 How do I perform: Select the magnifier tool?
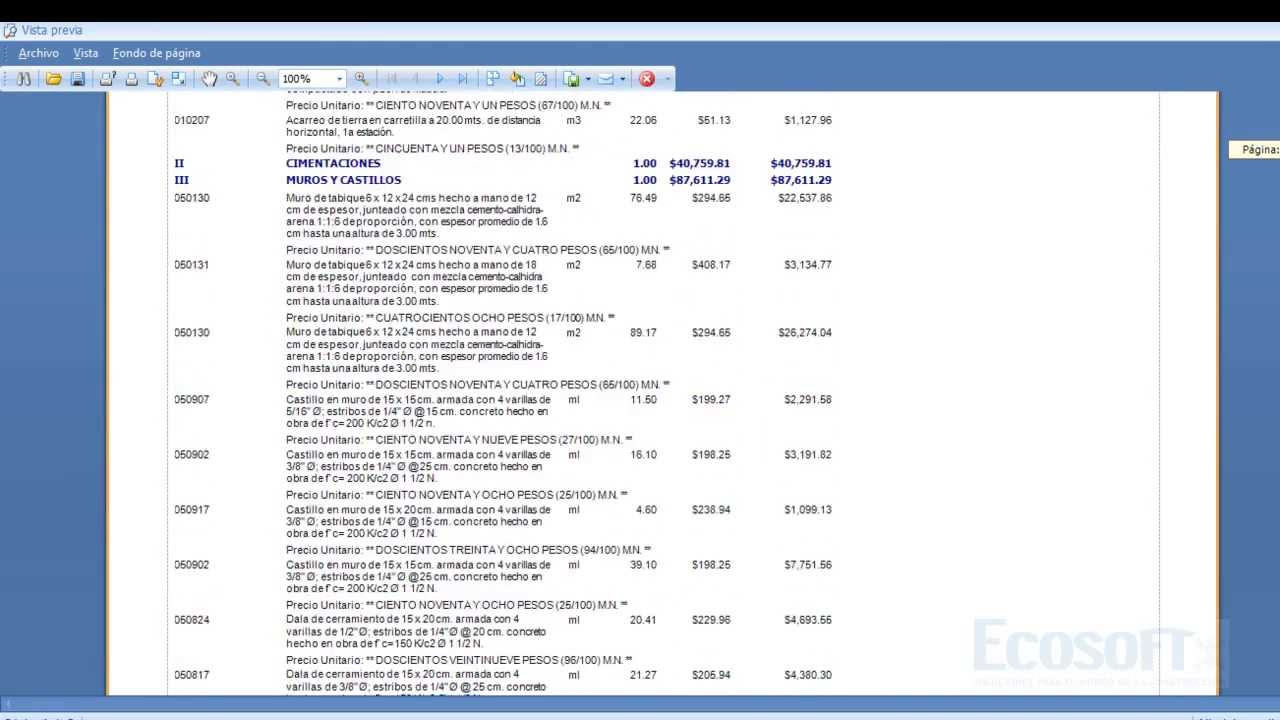pyautogui.click(x=233, y=79)
